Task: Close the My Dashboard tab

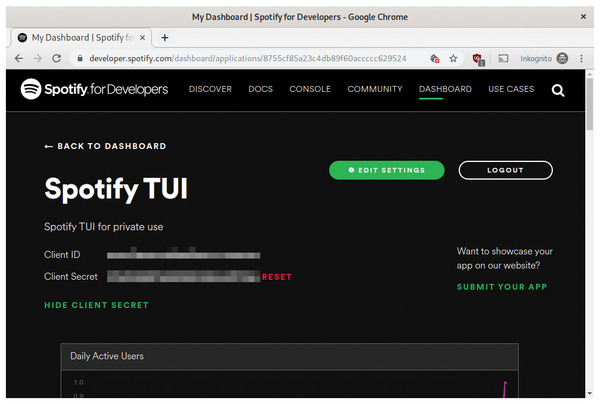Action: tap(142, 38)
